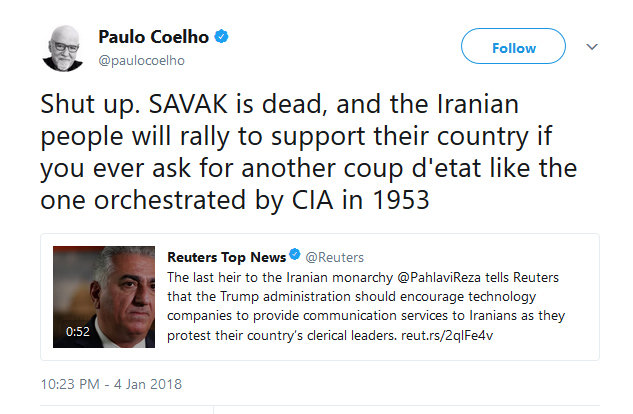Click the 10:23 PM - 4 Jan 2018 timestamp

click(x=111, y=383)
